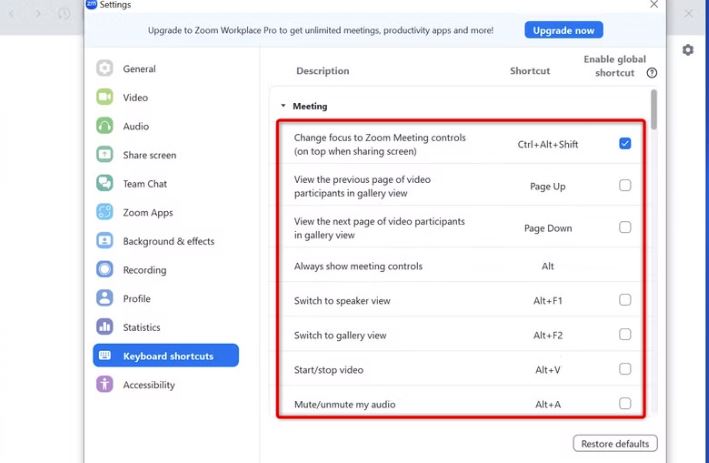Click the Video camera icon in sidebar

point(104,97)
